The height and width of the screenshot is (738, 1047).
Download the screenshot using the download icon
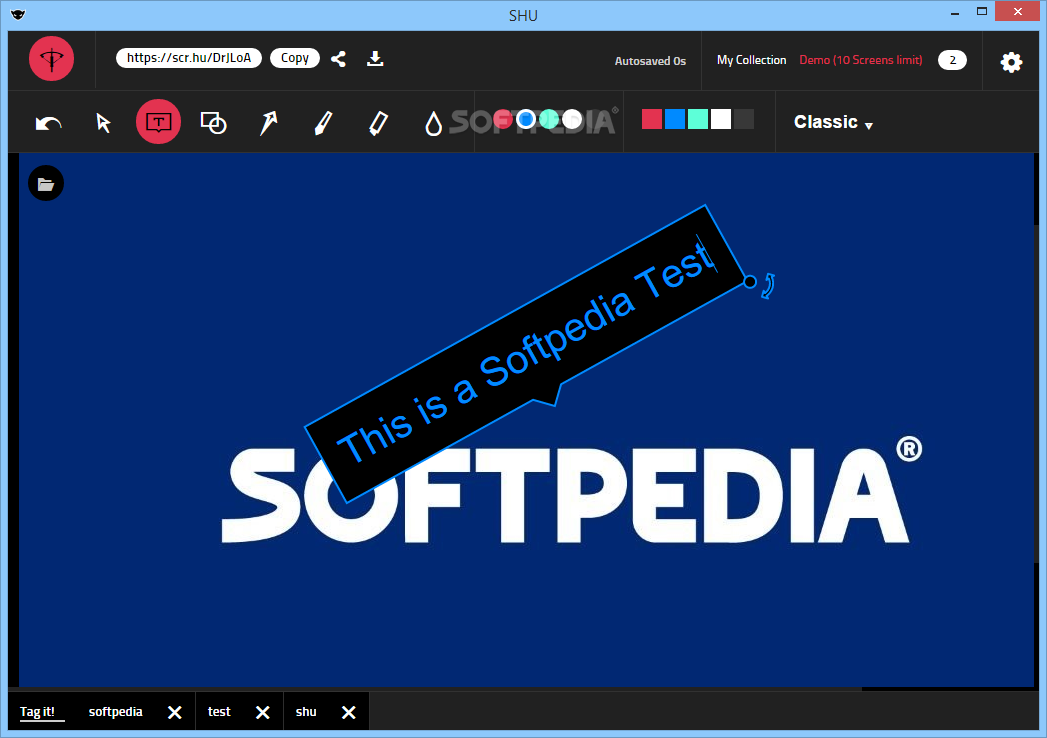(x=375, y=59)
